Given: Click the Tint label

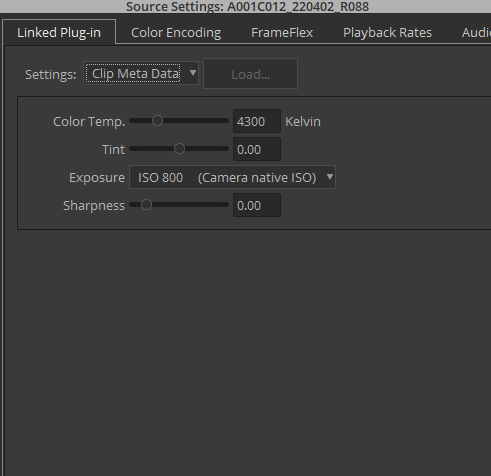Looking at the screenshot, I should click(113, 150).
